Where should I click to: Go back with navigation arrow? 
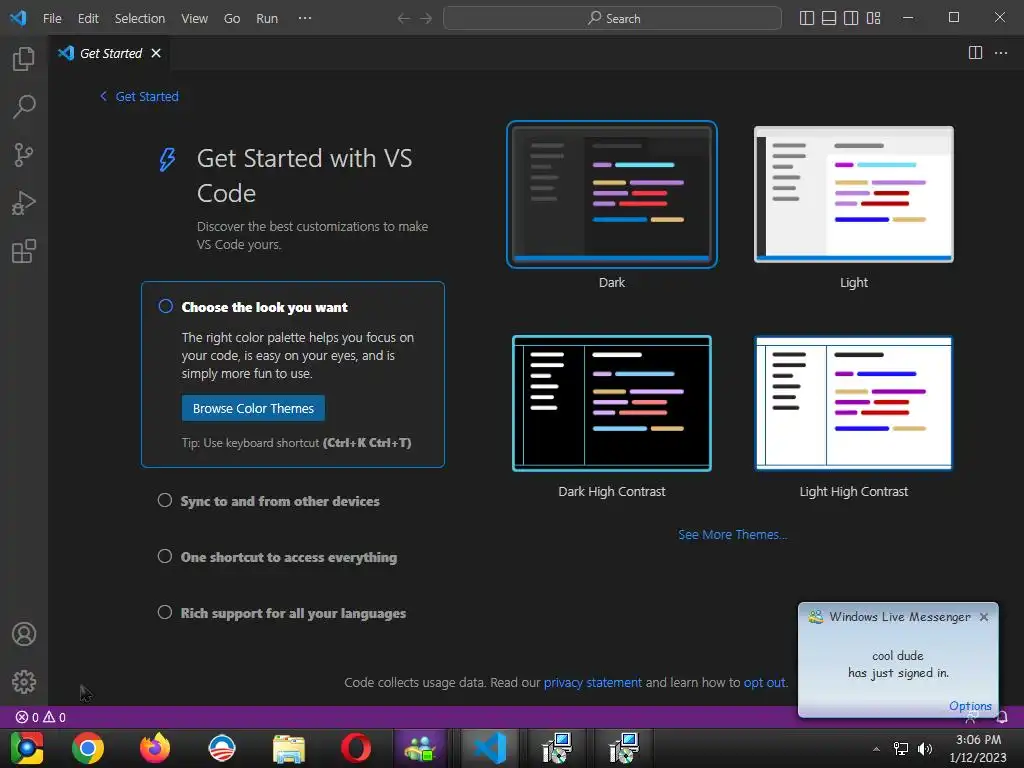(x=404, y=18)
